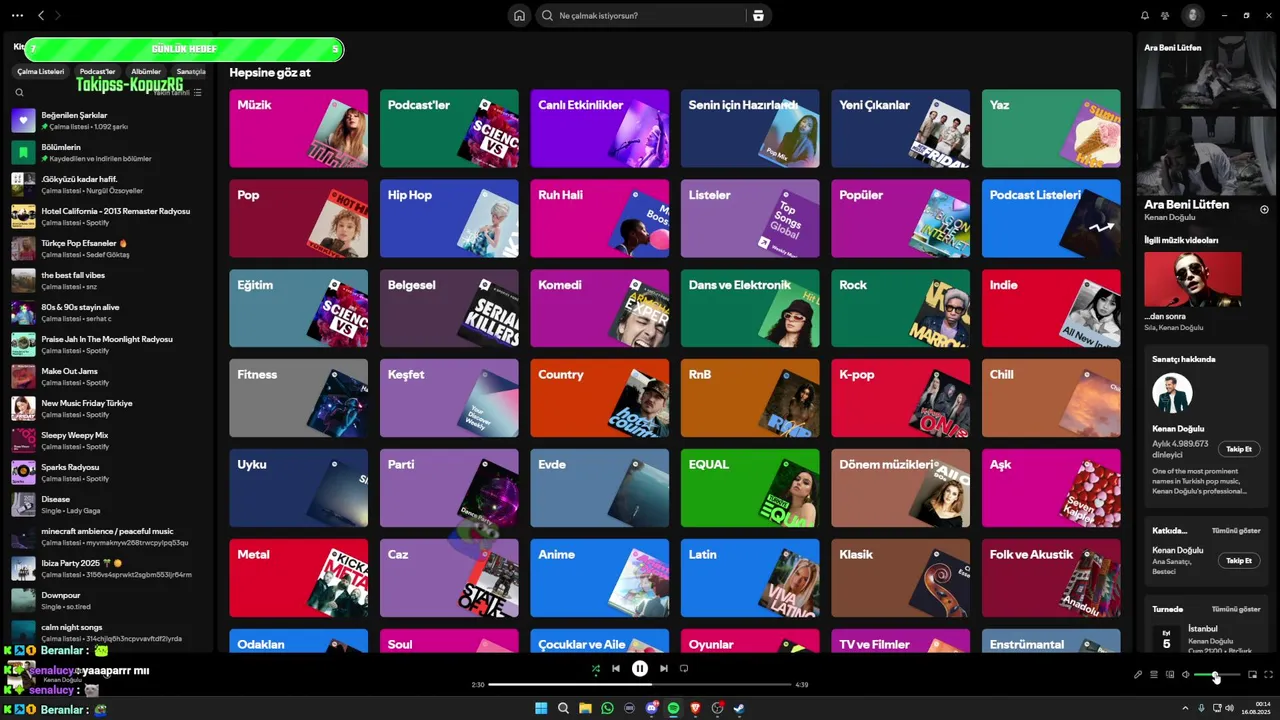Adjust the volume slider
1280x720 pixels.
click(1217, 675)
